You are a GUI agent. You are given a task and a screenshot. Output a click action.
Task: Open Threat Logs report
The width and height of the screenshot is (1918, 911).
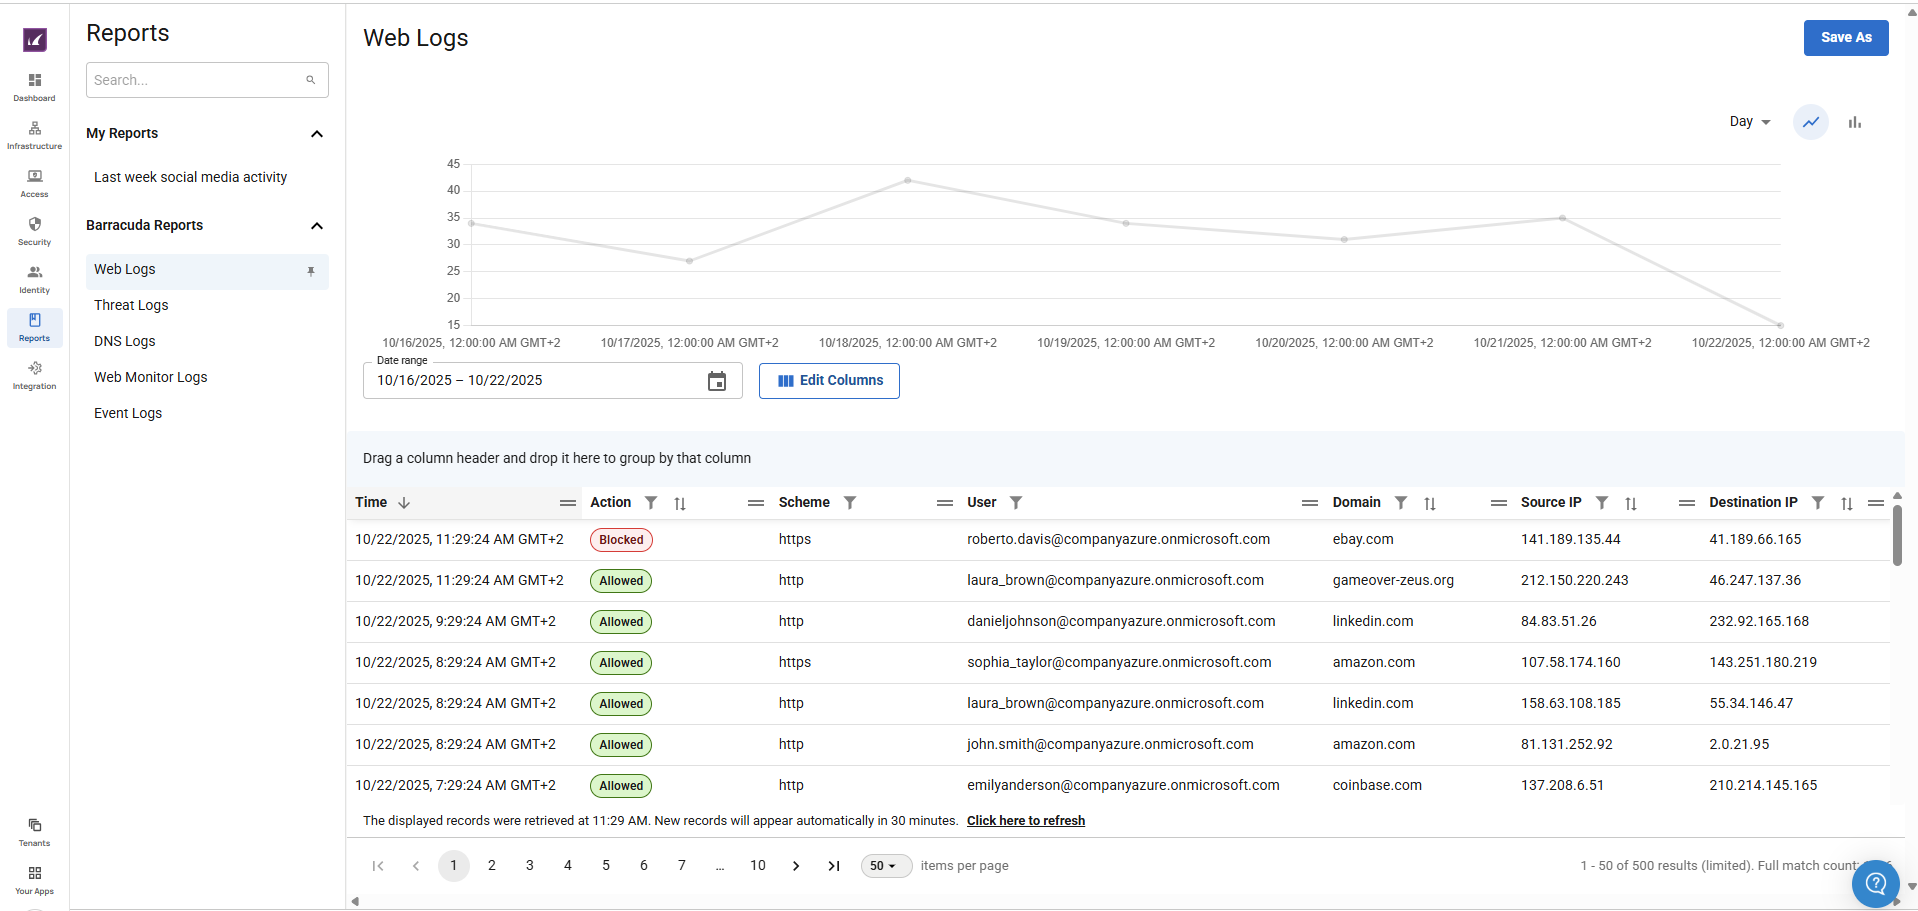pos(131,306)
